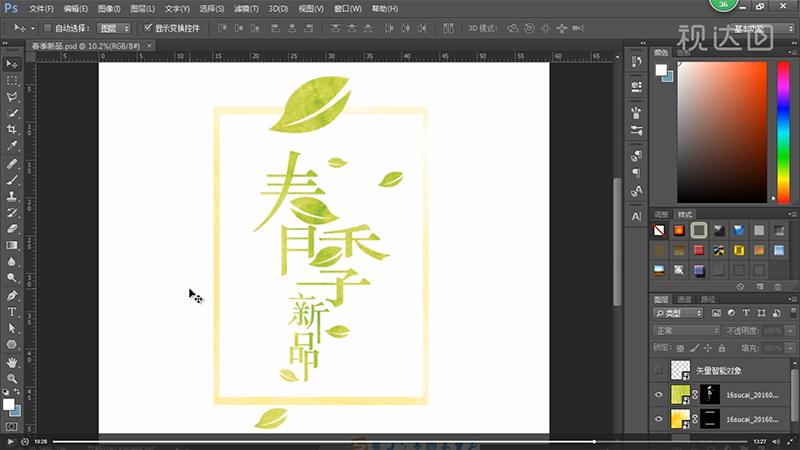
Task: Click the foreground color swatch in toolbox
Action: click(x=8, y=404)
